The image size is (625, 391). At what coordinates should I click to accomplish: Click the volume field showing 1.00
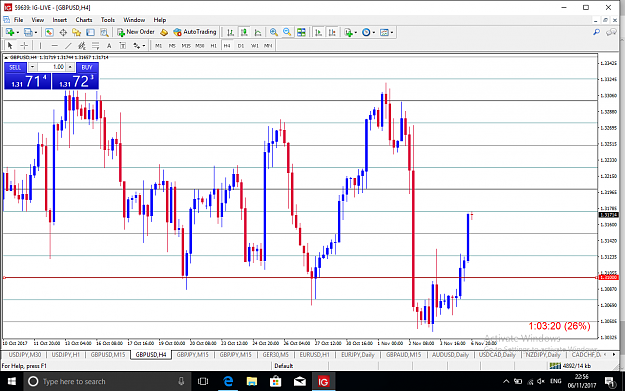[51, 67]
